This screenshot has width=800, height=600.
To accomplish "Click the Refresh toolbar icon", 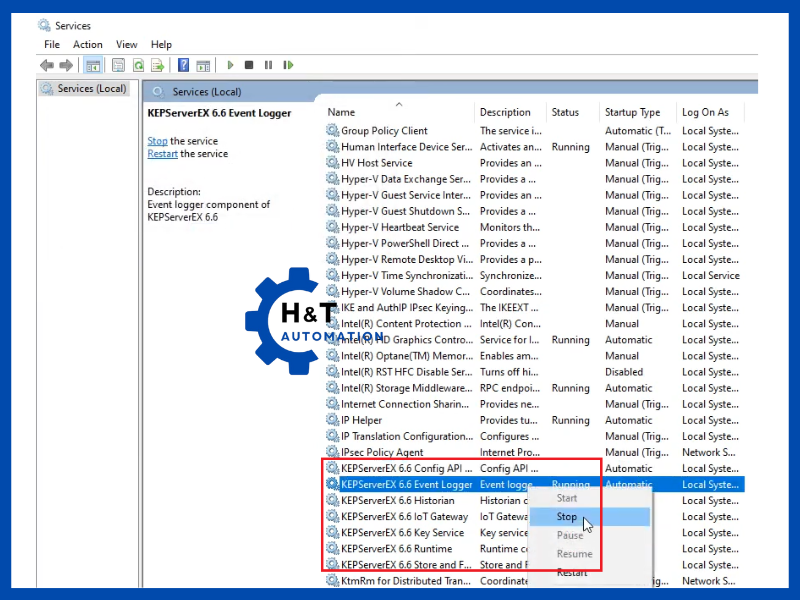I will [139, 65].
